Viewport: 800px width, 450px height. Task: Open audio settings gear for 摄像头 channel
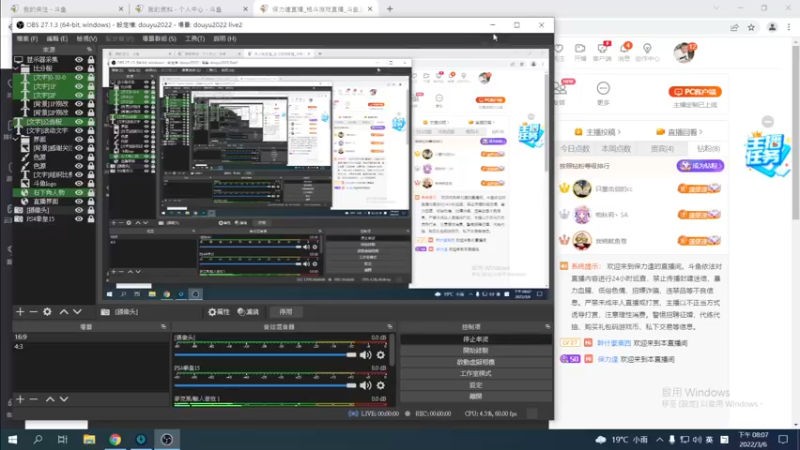pyautogui.click(x=381, y=355)
